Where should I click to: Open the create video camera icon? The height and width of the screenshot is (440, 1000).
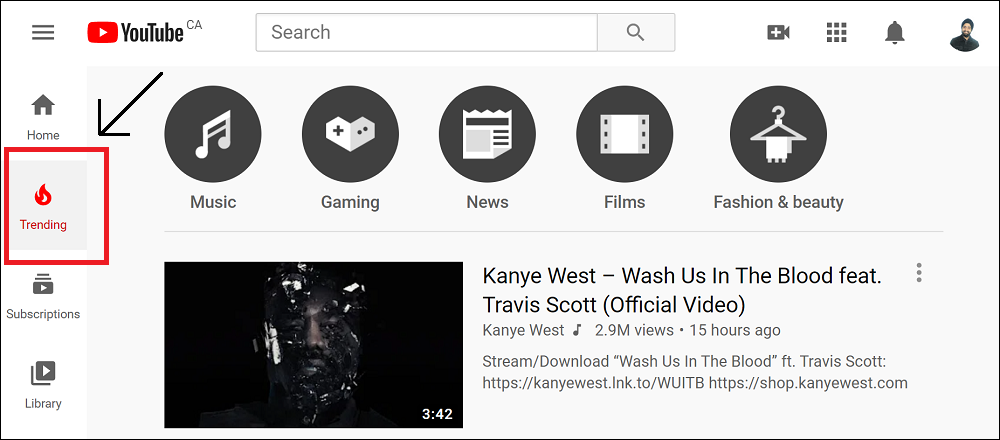tap(778, 32)
